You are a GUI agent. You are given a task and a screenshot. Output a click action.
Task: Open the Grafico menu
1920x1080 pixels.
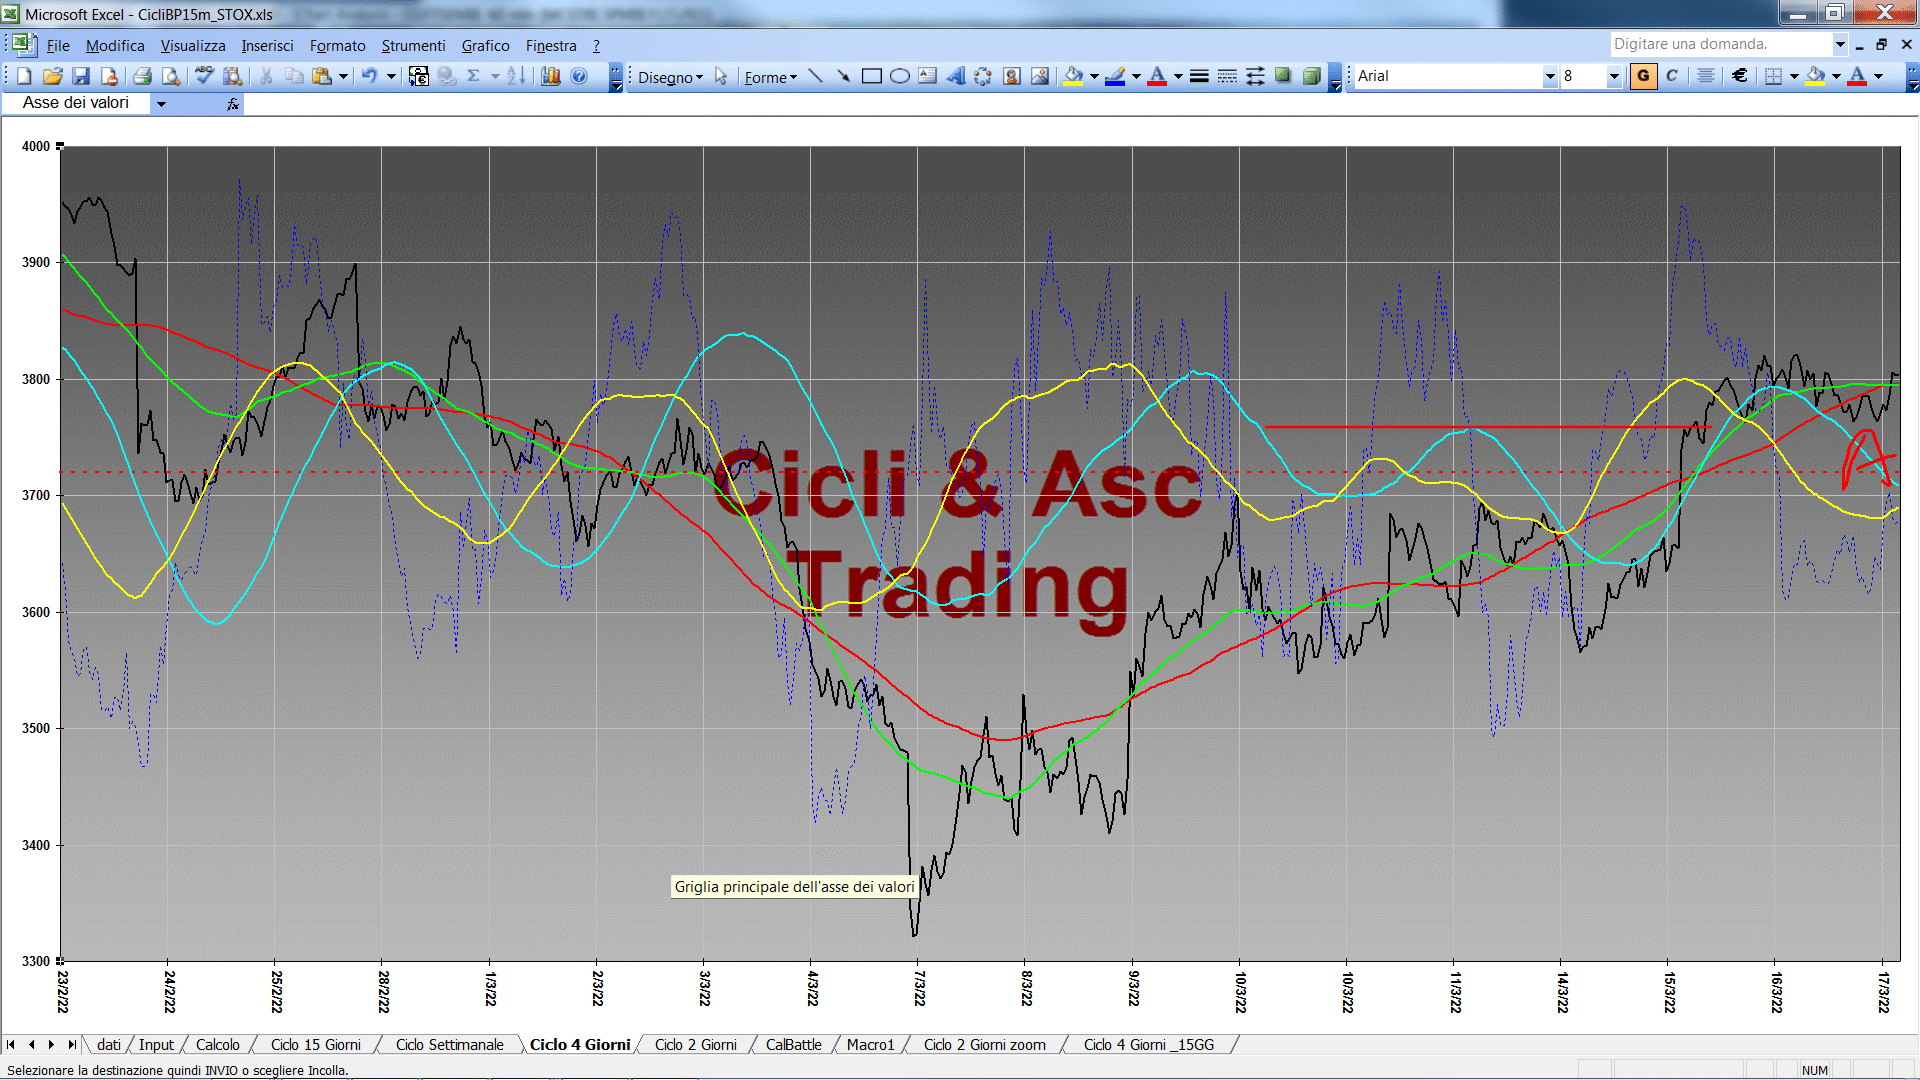click(x=485, y=46)
